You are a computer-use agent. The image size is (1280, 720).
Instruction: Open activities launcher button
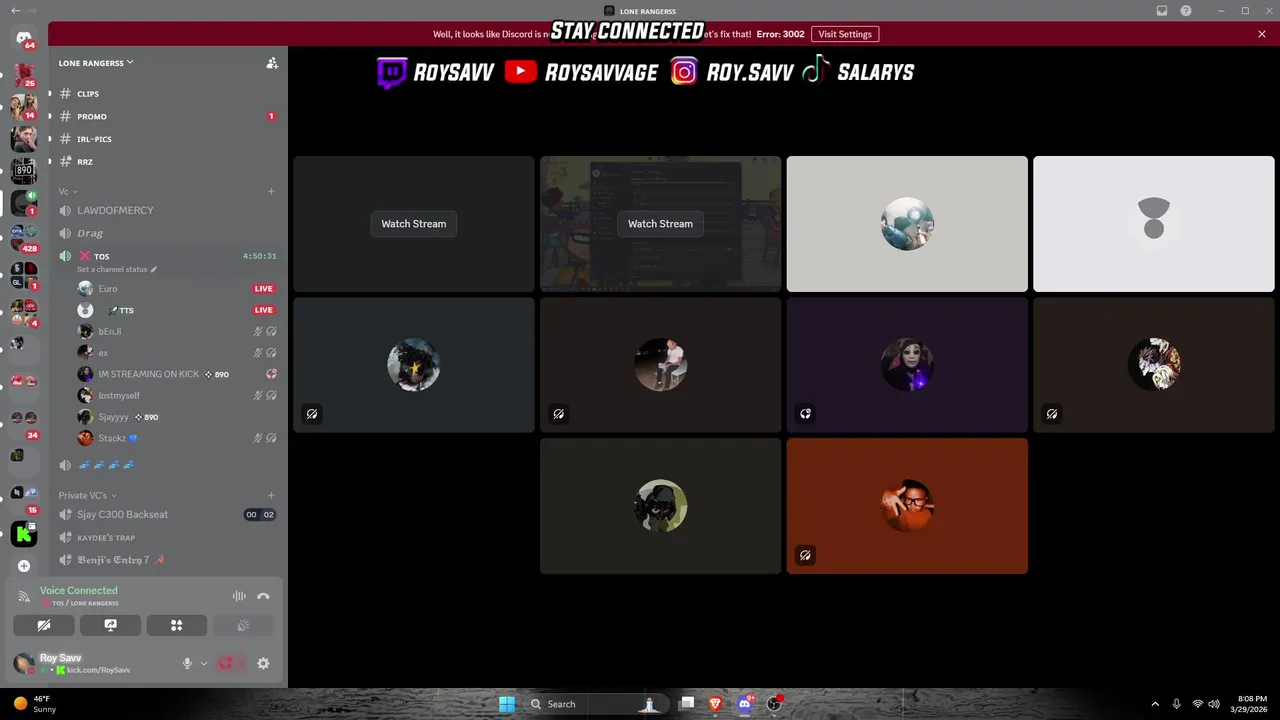(x=176, y=625)
